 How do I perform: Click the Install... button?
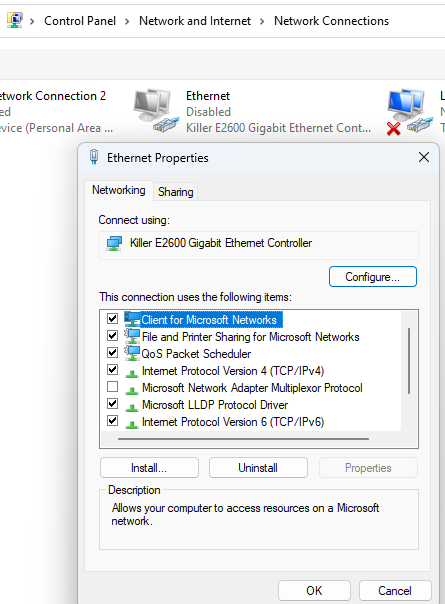point(149,468)
